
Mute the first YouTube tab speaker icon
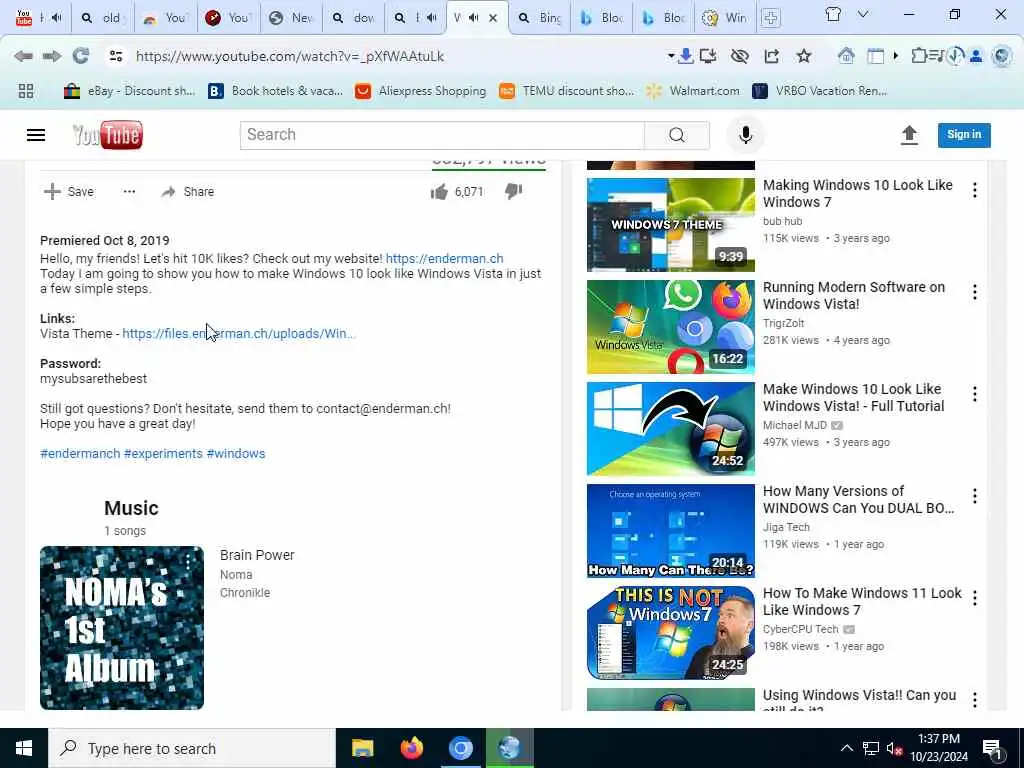[56, 18]
